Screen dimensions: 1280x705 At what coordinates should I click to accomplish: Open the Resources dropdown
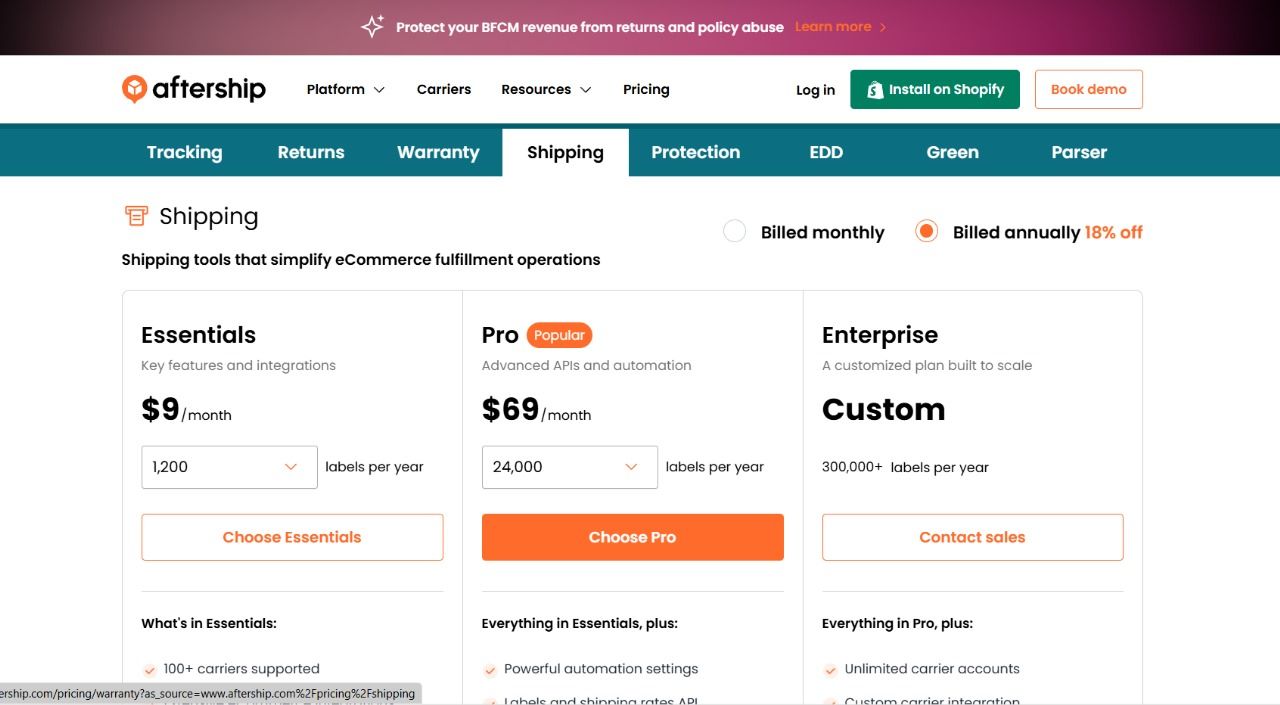click(546, 89)
